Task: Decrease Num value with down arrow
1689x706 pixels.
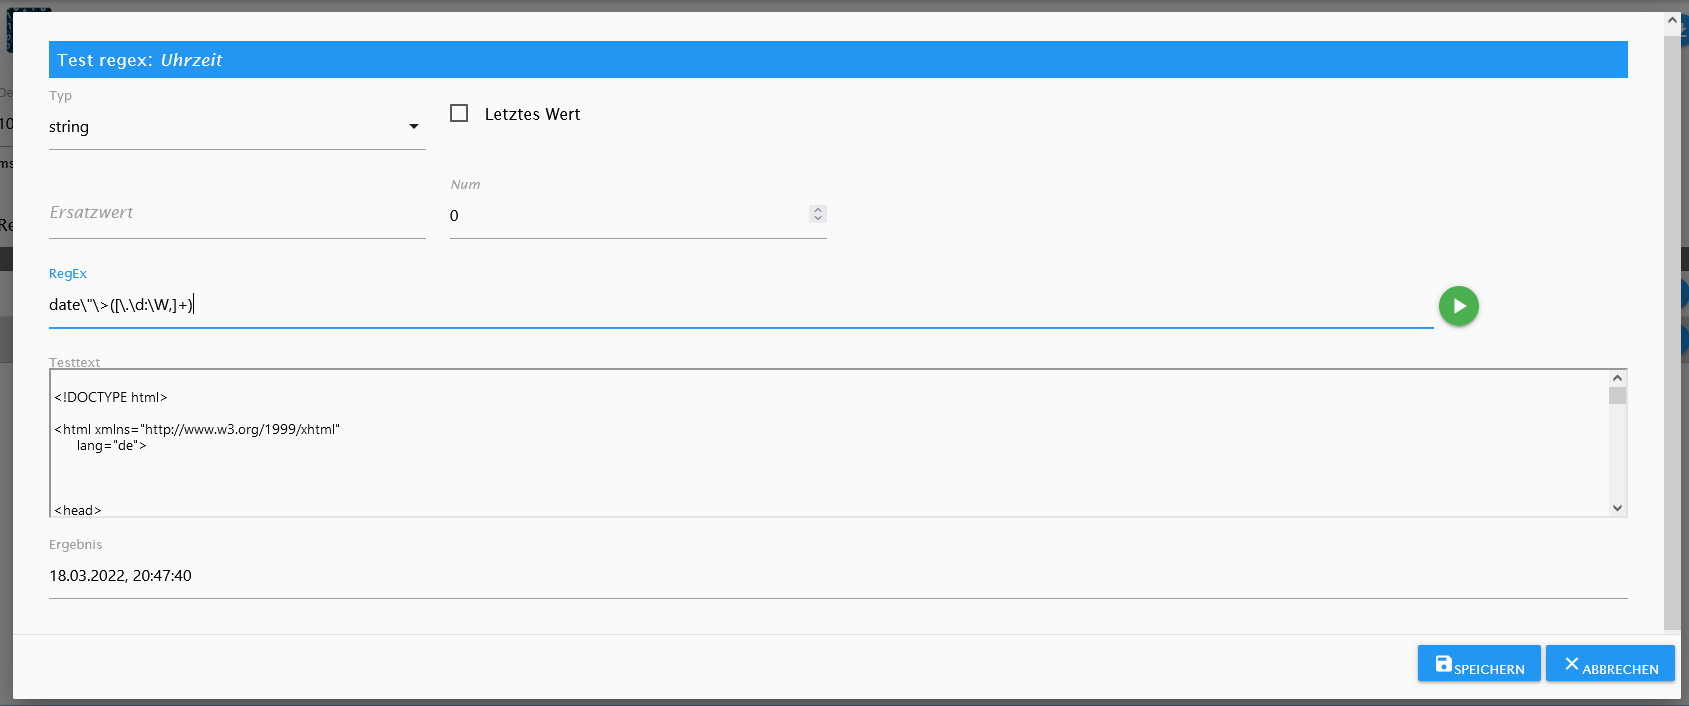Action: click(818, 218)
